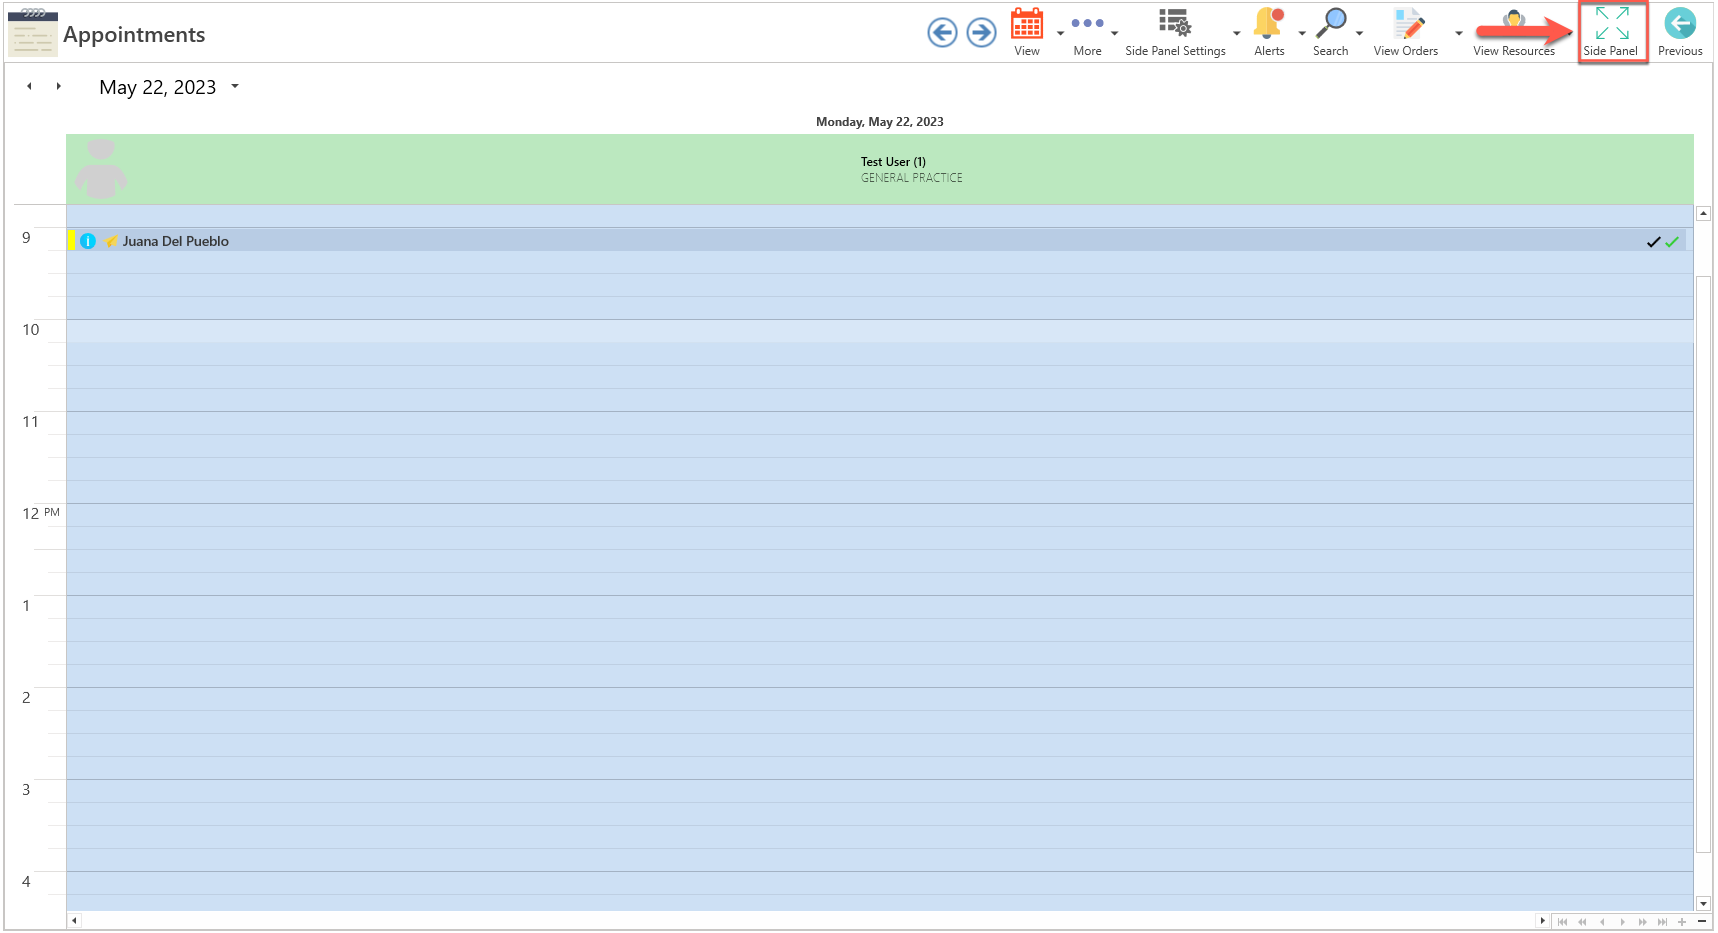Screen dimensions: 1718x933
Task: Click the blue info icon on Juana's appointment
Action: coord(88,241)
